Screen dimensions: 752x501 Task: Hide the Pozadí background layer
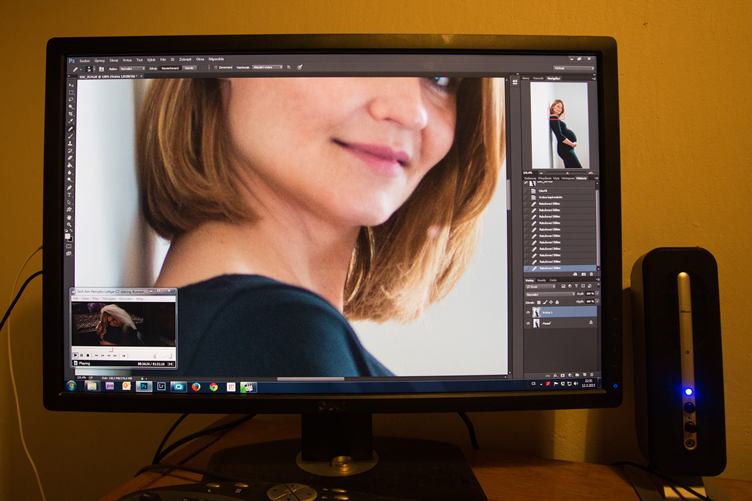(528, 323)
